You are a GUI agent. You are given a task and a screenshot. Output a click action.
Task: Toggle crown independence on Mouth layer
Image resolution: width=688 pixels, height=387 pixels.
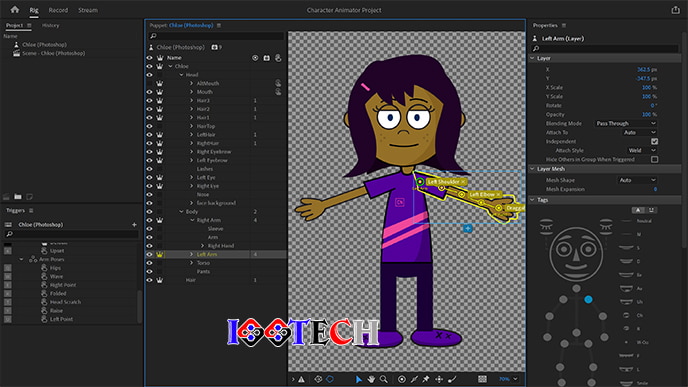point(160,92)
